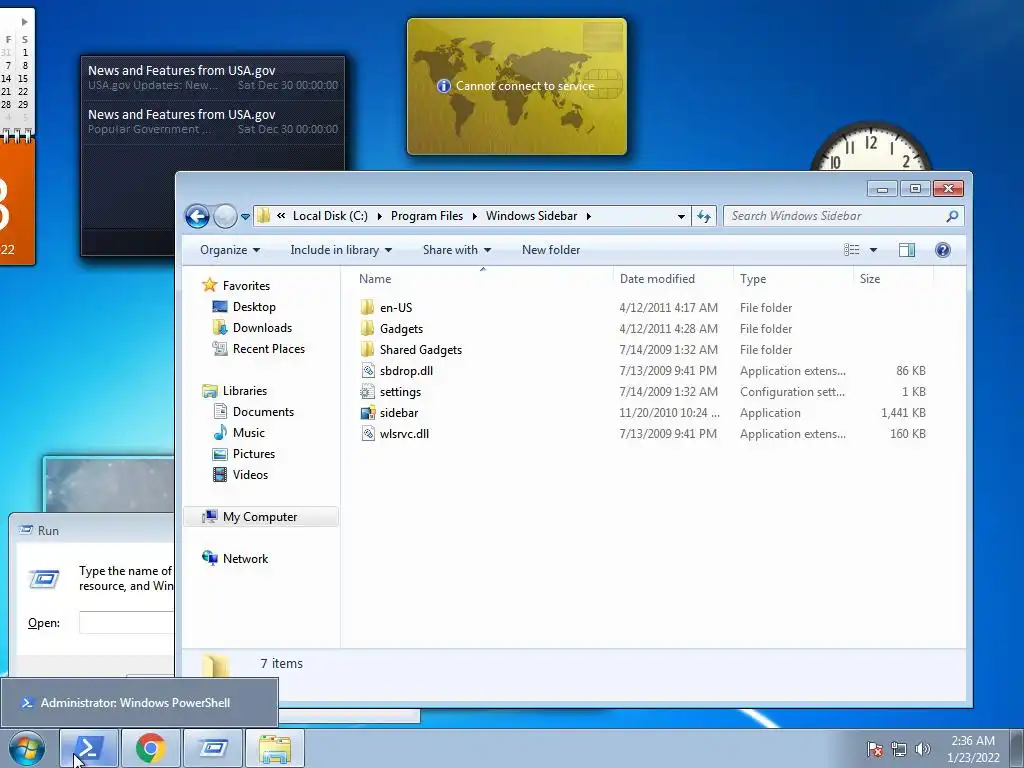Screen dimensions: 1024x768
Task: Sort files by the Name column
Action: (x=375, y=279)
